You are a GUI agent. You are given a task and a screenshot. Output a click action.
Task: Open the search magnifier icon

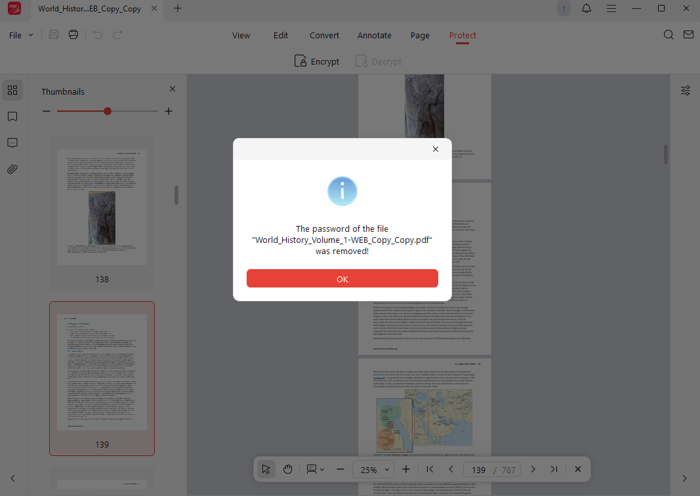click(x=668, y=35)
